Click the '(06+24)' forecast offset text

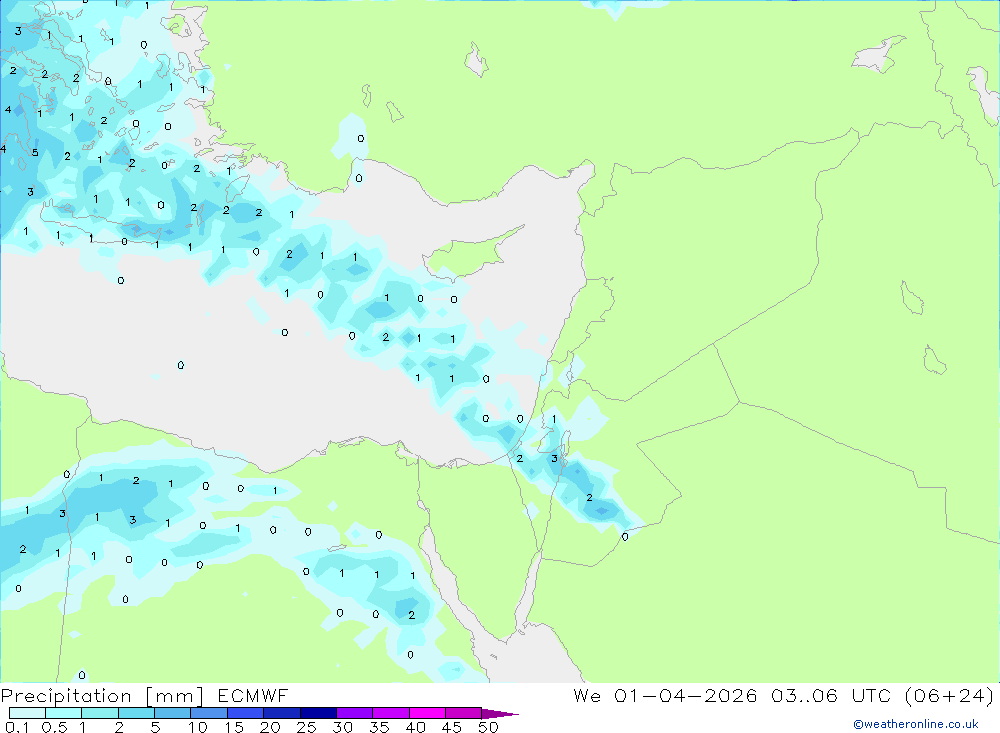(x=950, y=695)
